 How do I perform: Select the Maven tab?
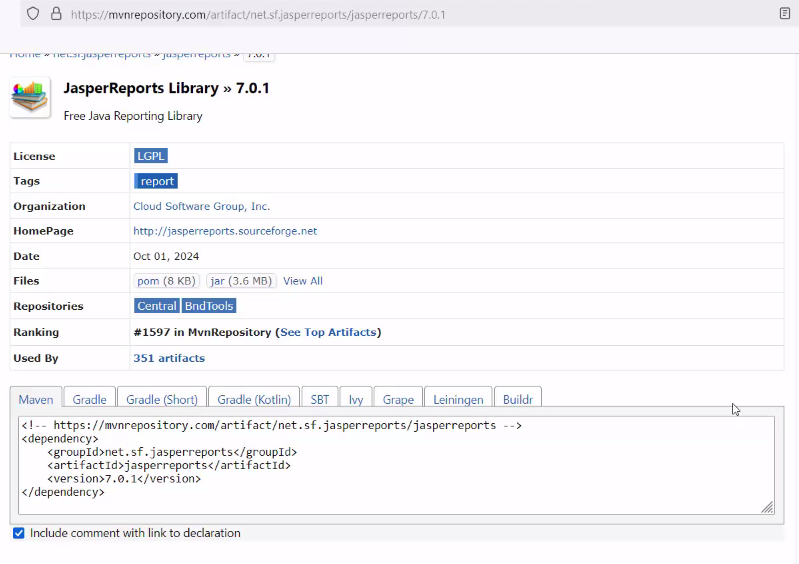[36, 399]
